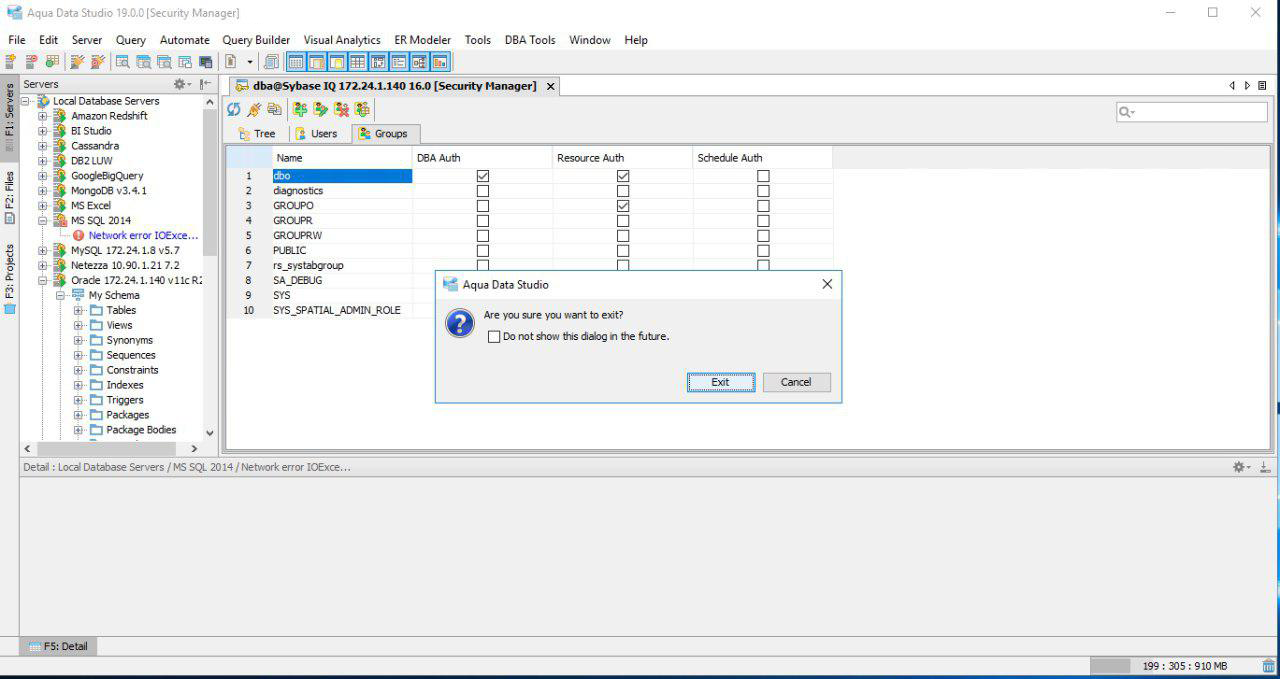Click the pin icon beside the Servers gear

tap(205, 85)
